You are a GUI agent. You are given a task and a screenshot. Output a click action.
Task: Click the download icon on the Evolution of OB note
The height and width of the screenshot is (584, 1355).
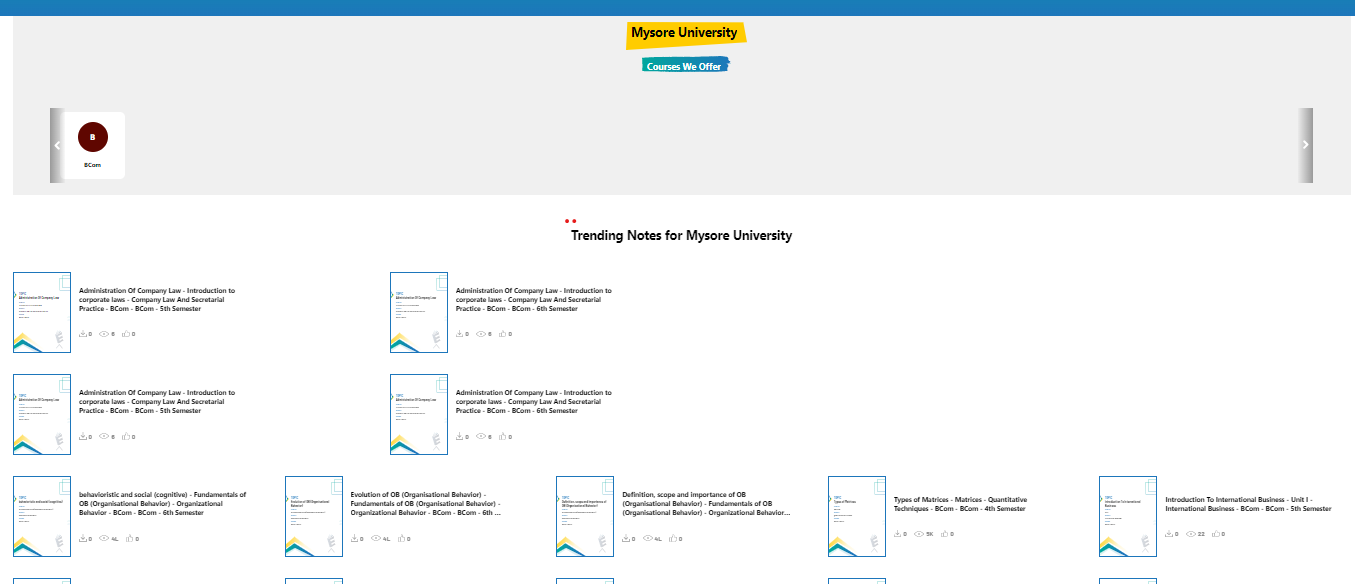pos(355,537)
